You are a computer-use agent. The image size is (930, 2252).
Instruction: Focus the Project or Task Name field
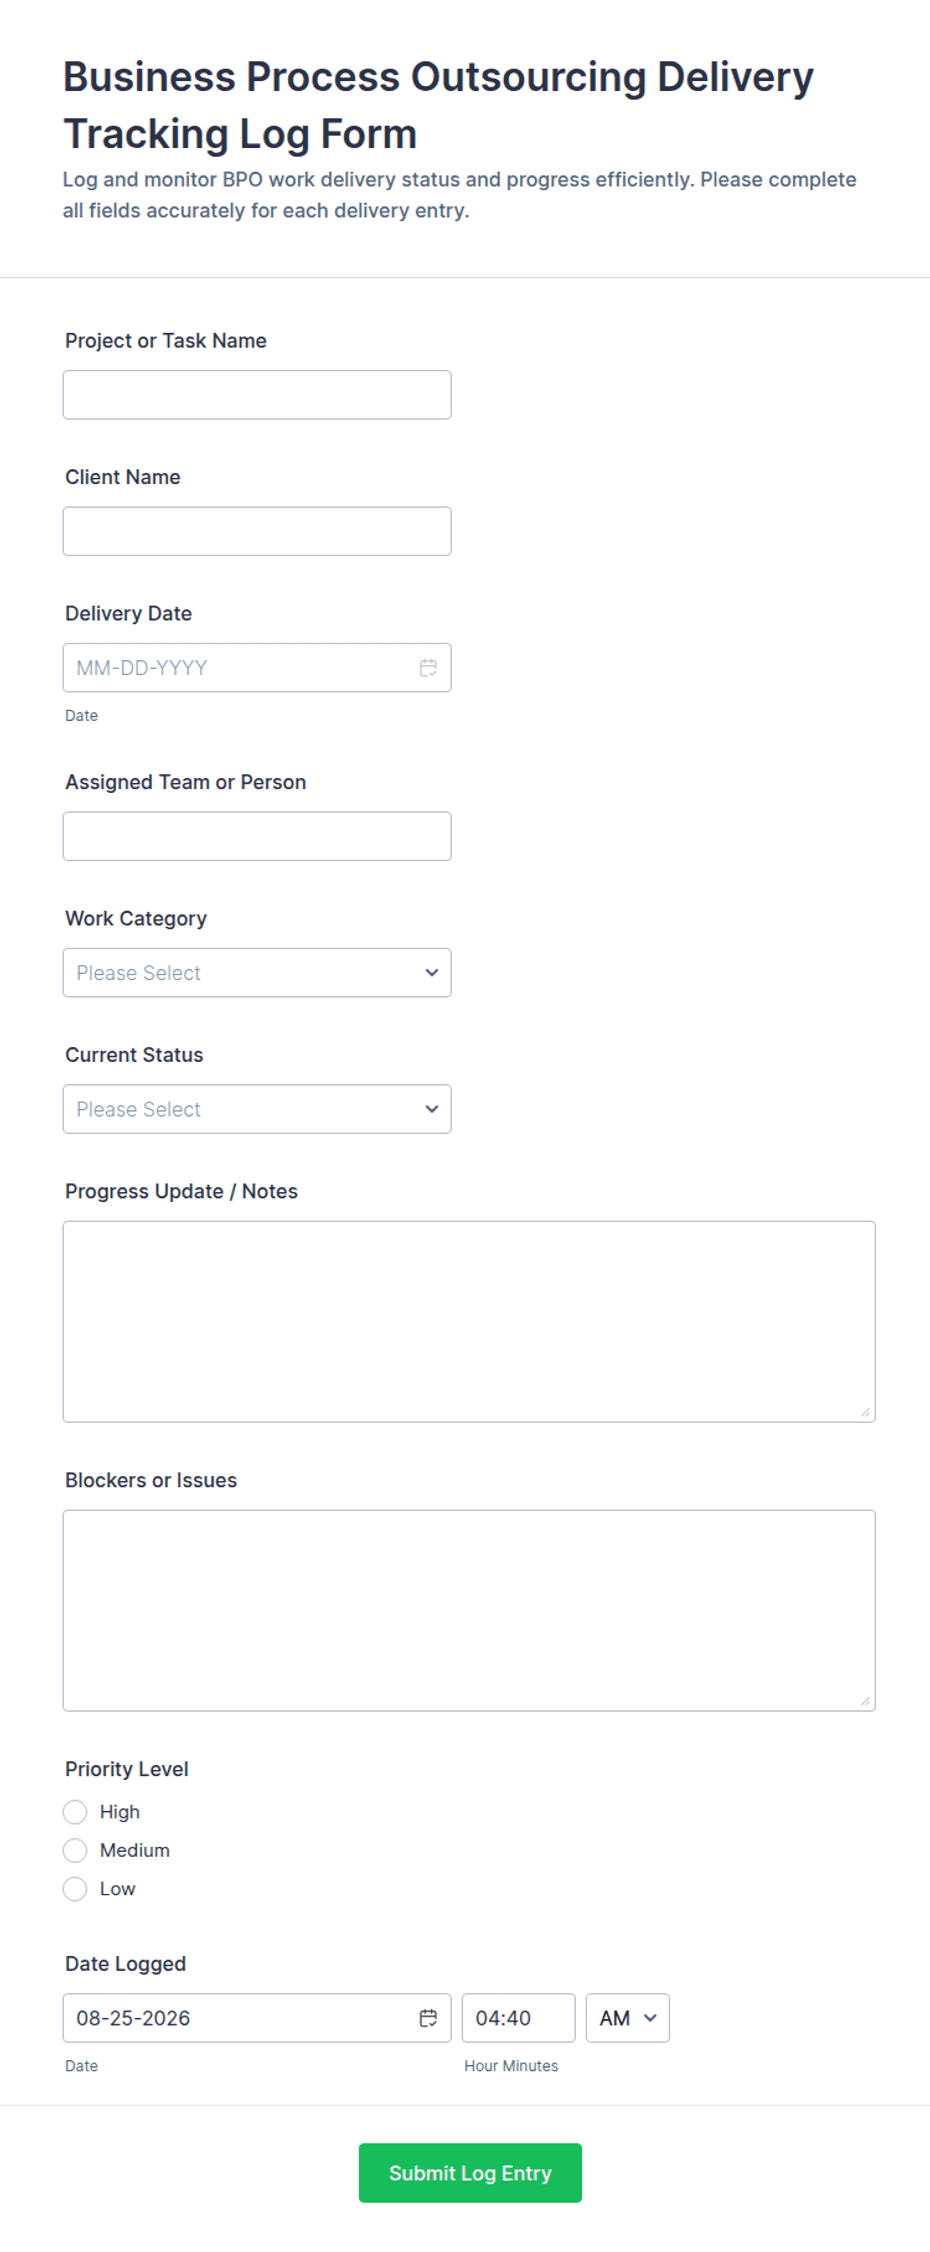(x=257, y=395)
